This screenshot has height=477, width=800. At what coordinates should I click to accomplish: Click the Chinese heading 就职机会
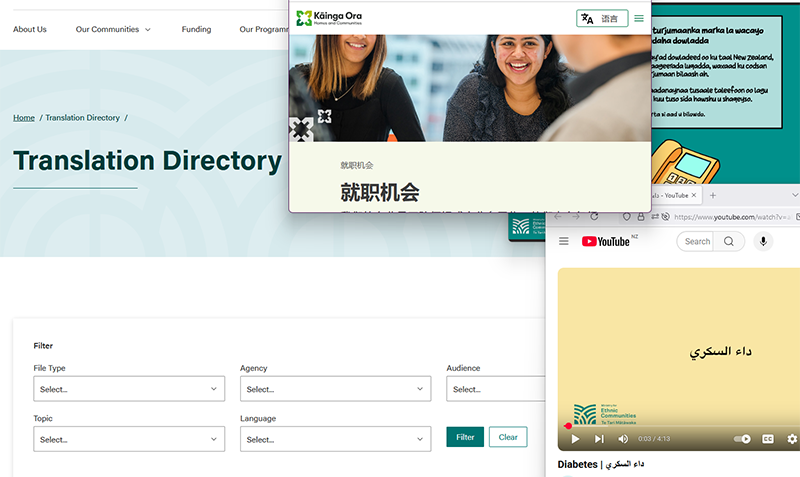click(380, 193)
